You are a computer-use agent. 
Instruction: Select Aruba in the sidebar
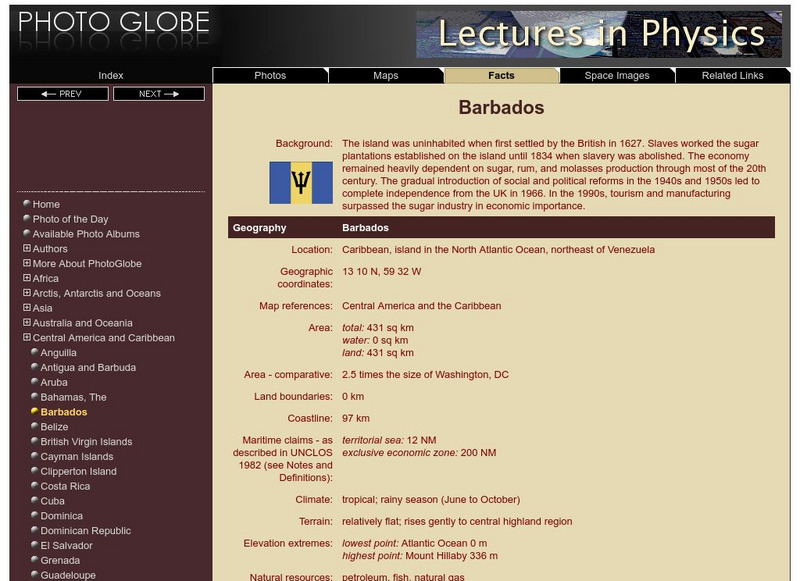[54, 382]
